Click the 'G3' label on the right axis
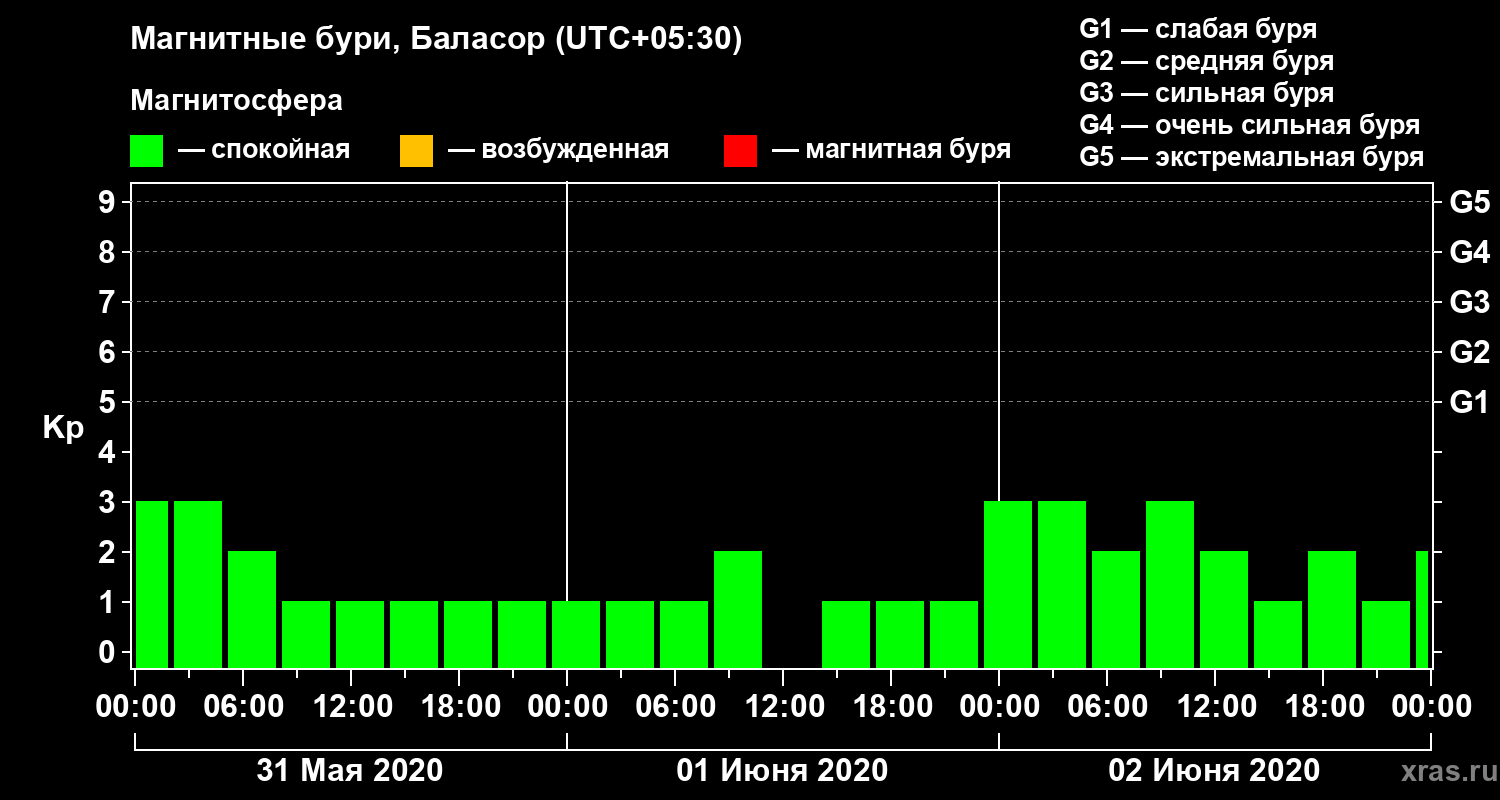 pos(1469,303)
